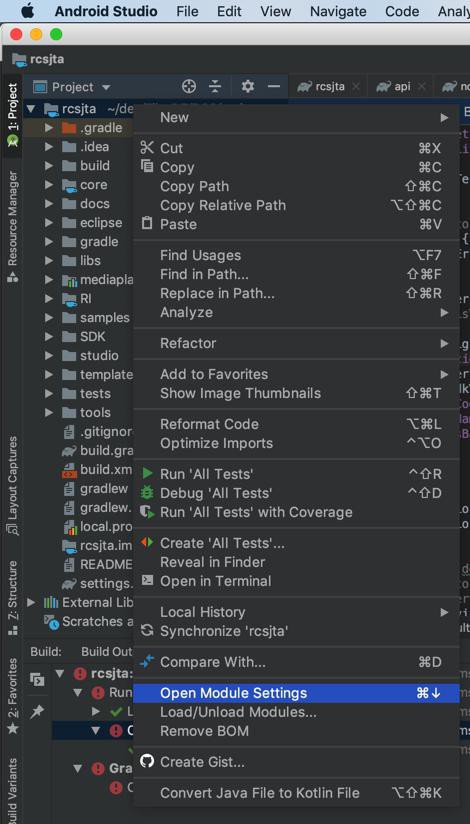The width and height of the screenshot is (470, 824).
Task: Click the collapse all icon in Project panel
Action: [x=215, y=87]
